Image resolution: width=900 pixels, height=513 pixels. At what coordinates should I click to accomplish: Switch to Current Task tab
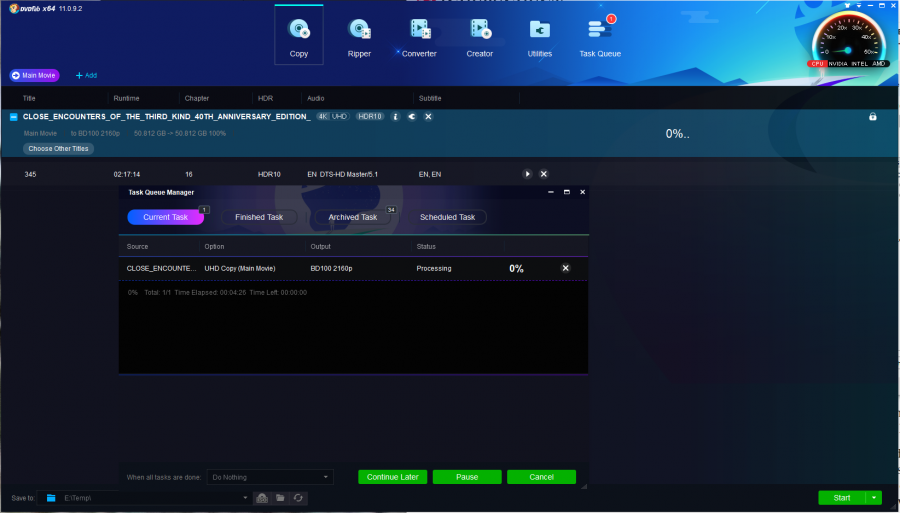pos(165,217)
